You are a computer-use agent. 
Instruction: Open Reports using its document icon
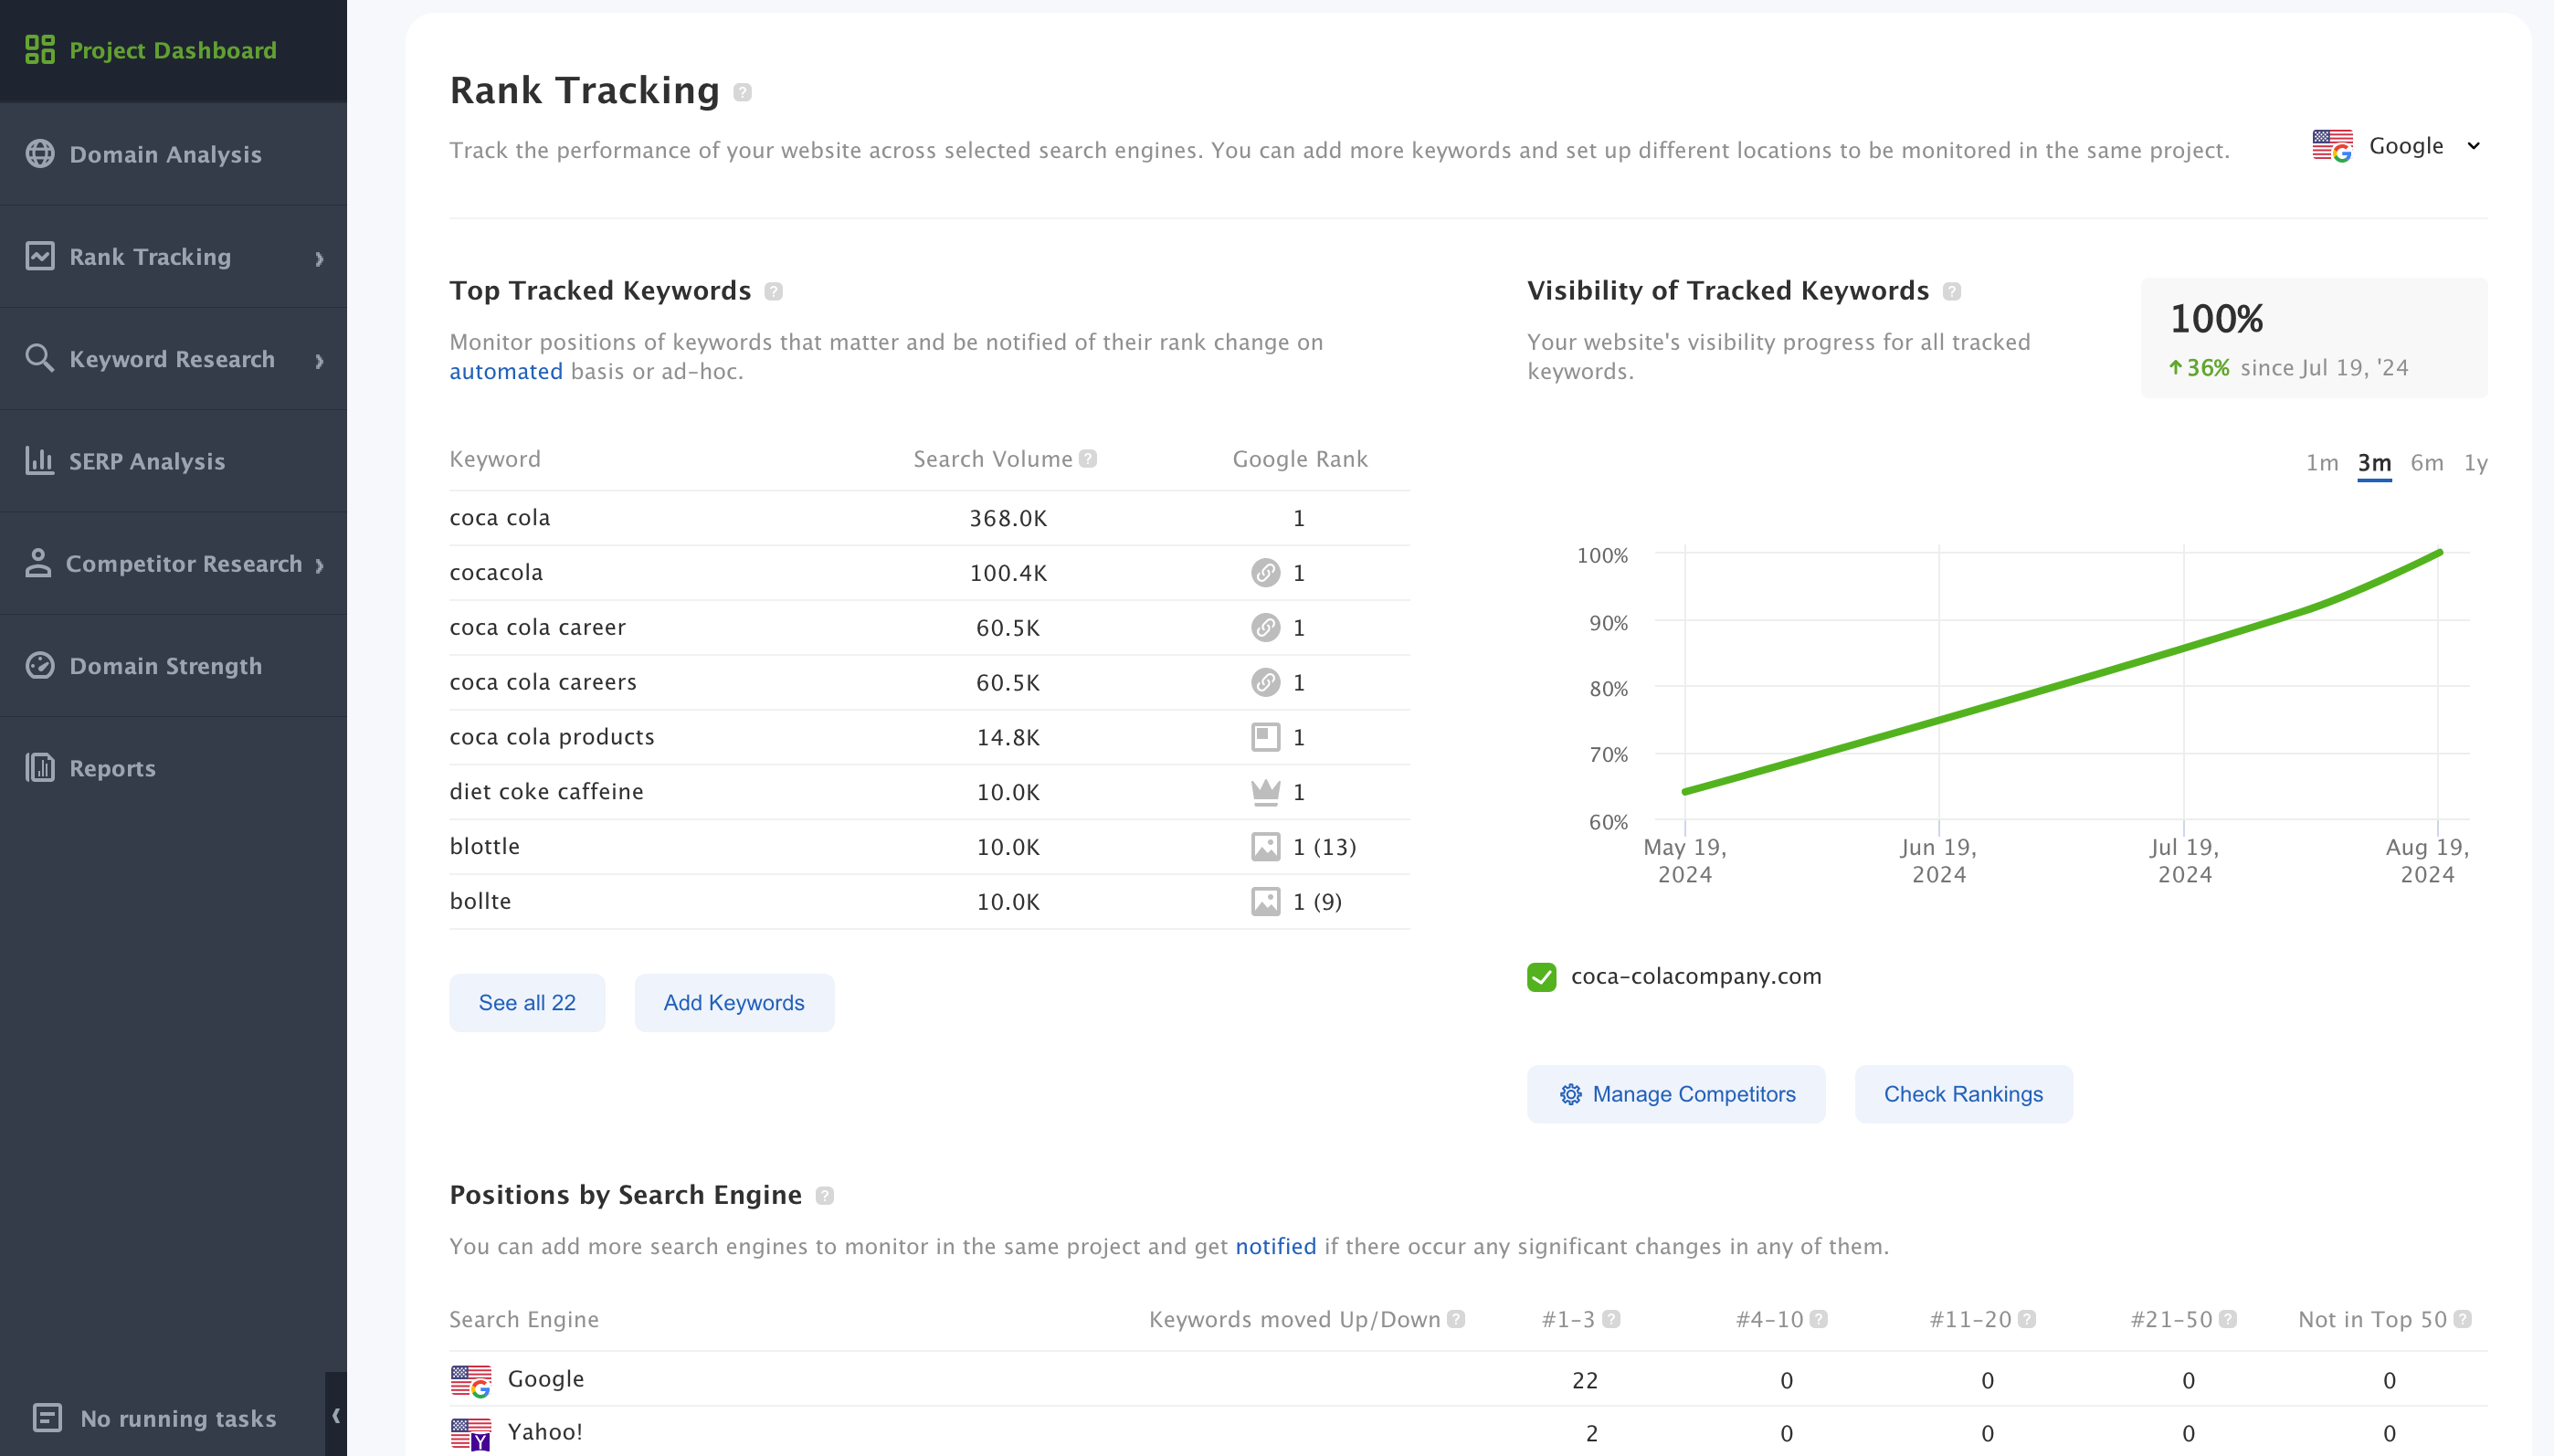[40, 768]
